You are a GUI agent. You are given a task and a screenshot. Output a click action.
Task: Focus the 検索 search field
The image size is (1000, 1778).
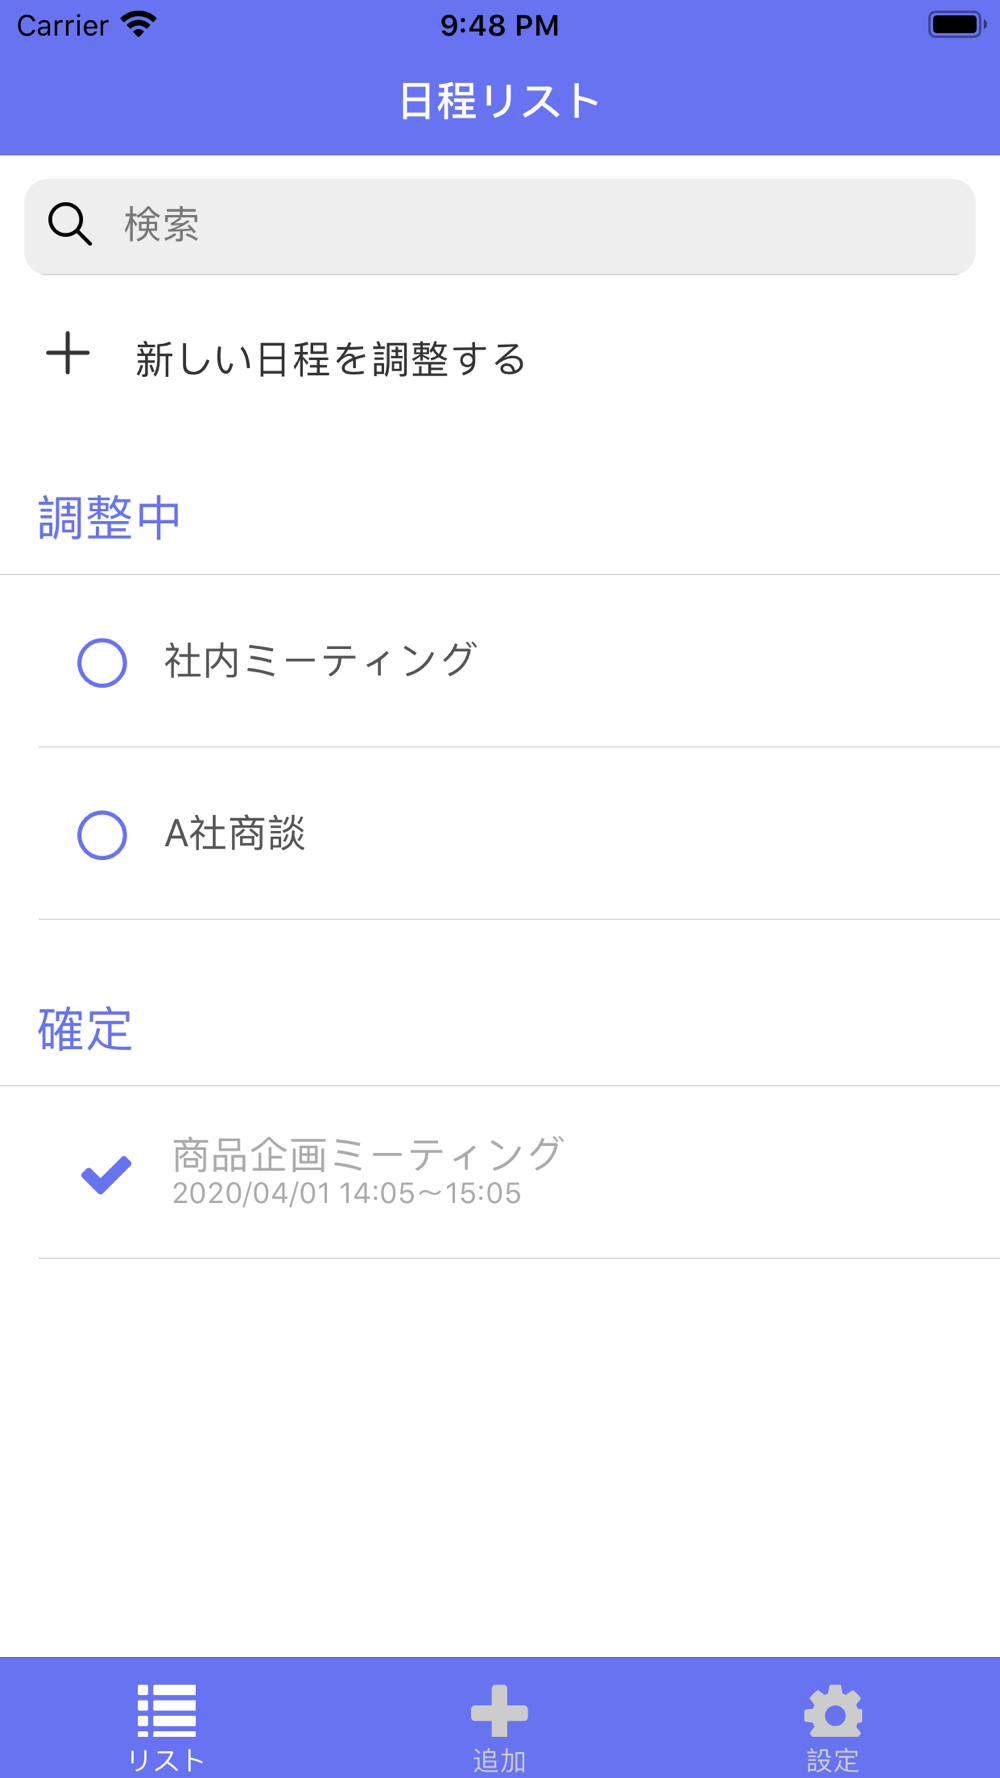[x=500, y=226]
